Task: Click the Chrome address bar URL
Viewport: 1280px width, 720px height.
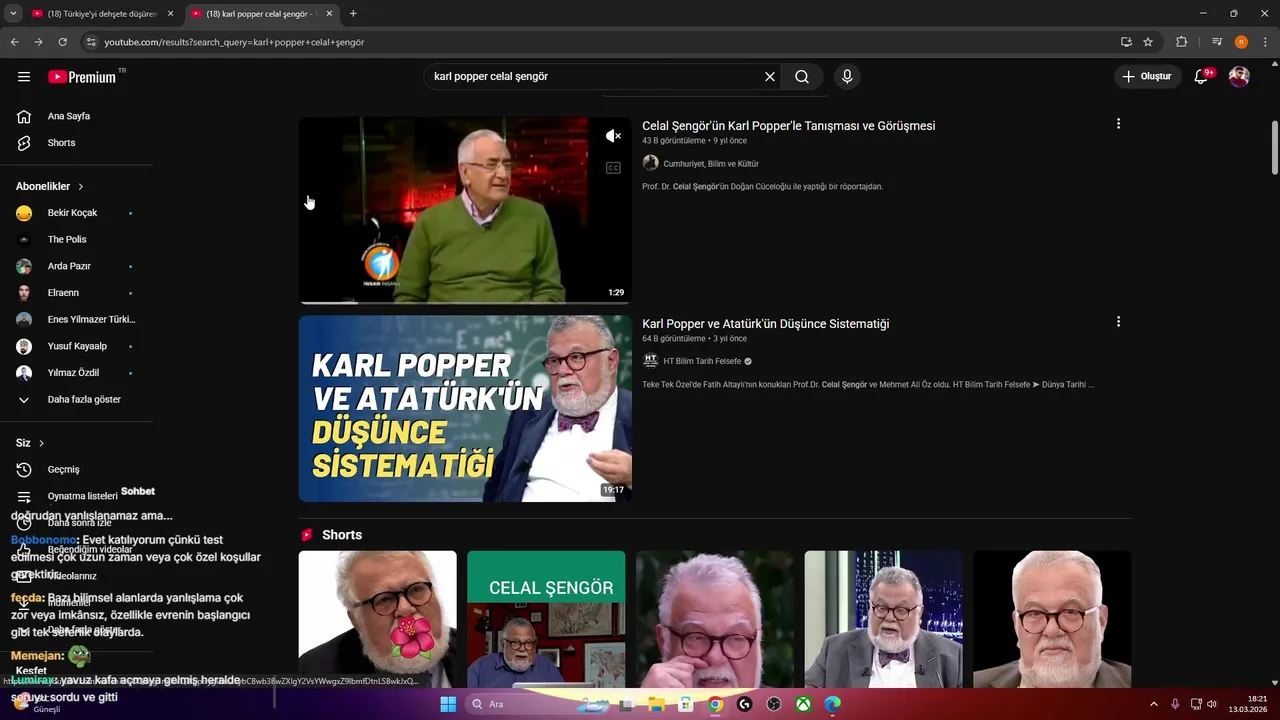Action: click(x=234, y=42)
